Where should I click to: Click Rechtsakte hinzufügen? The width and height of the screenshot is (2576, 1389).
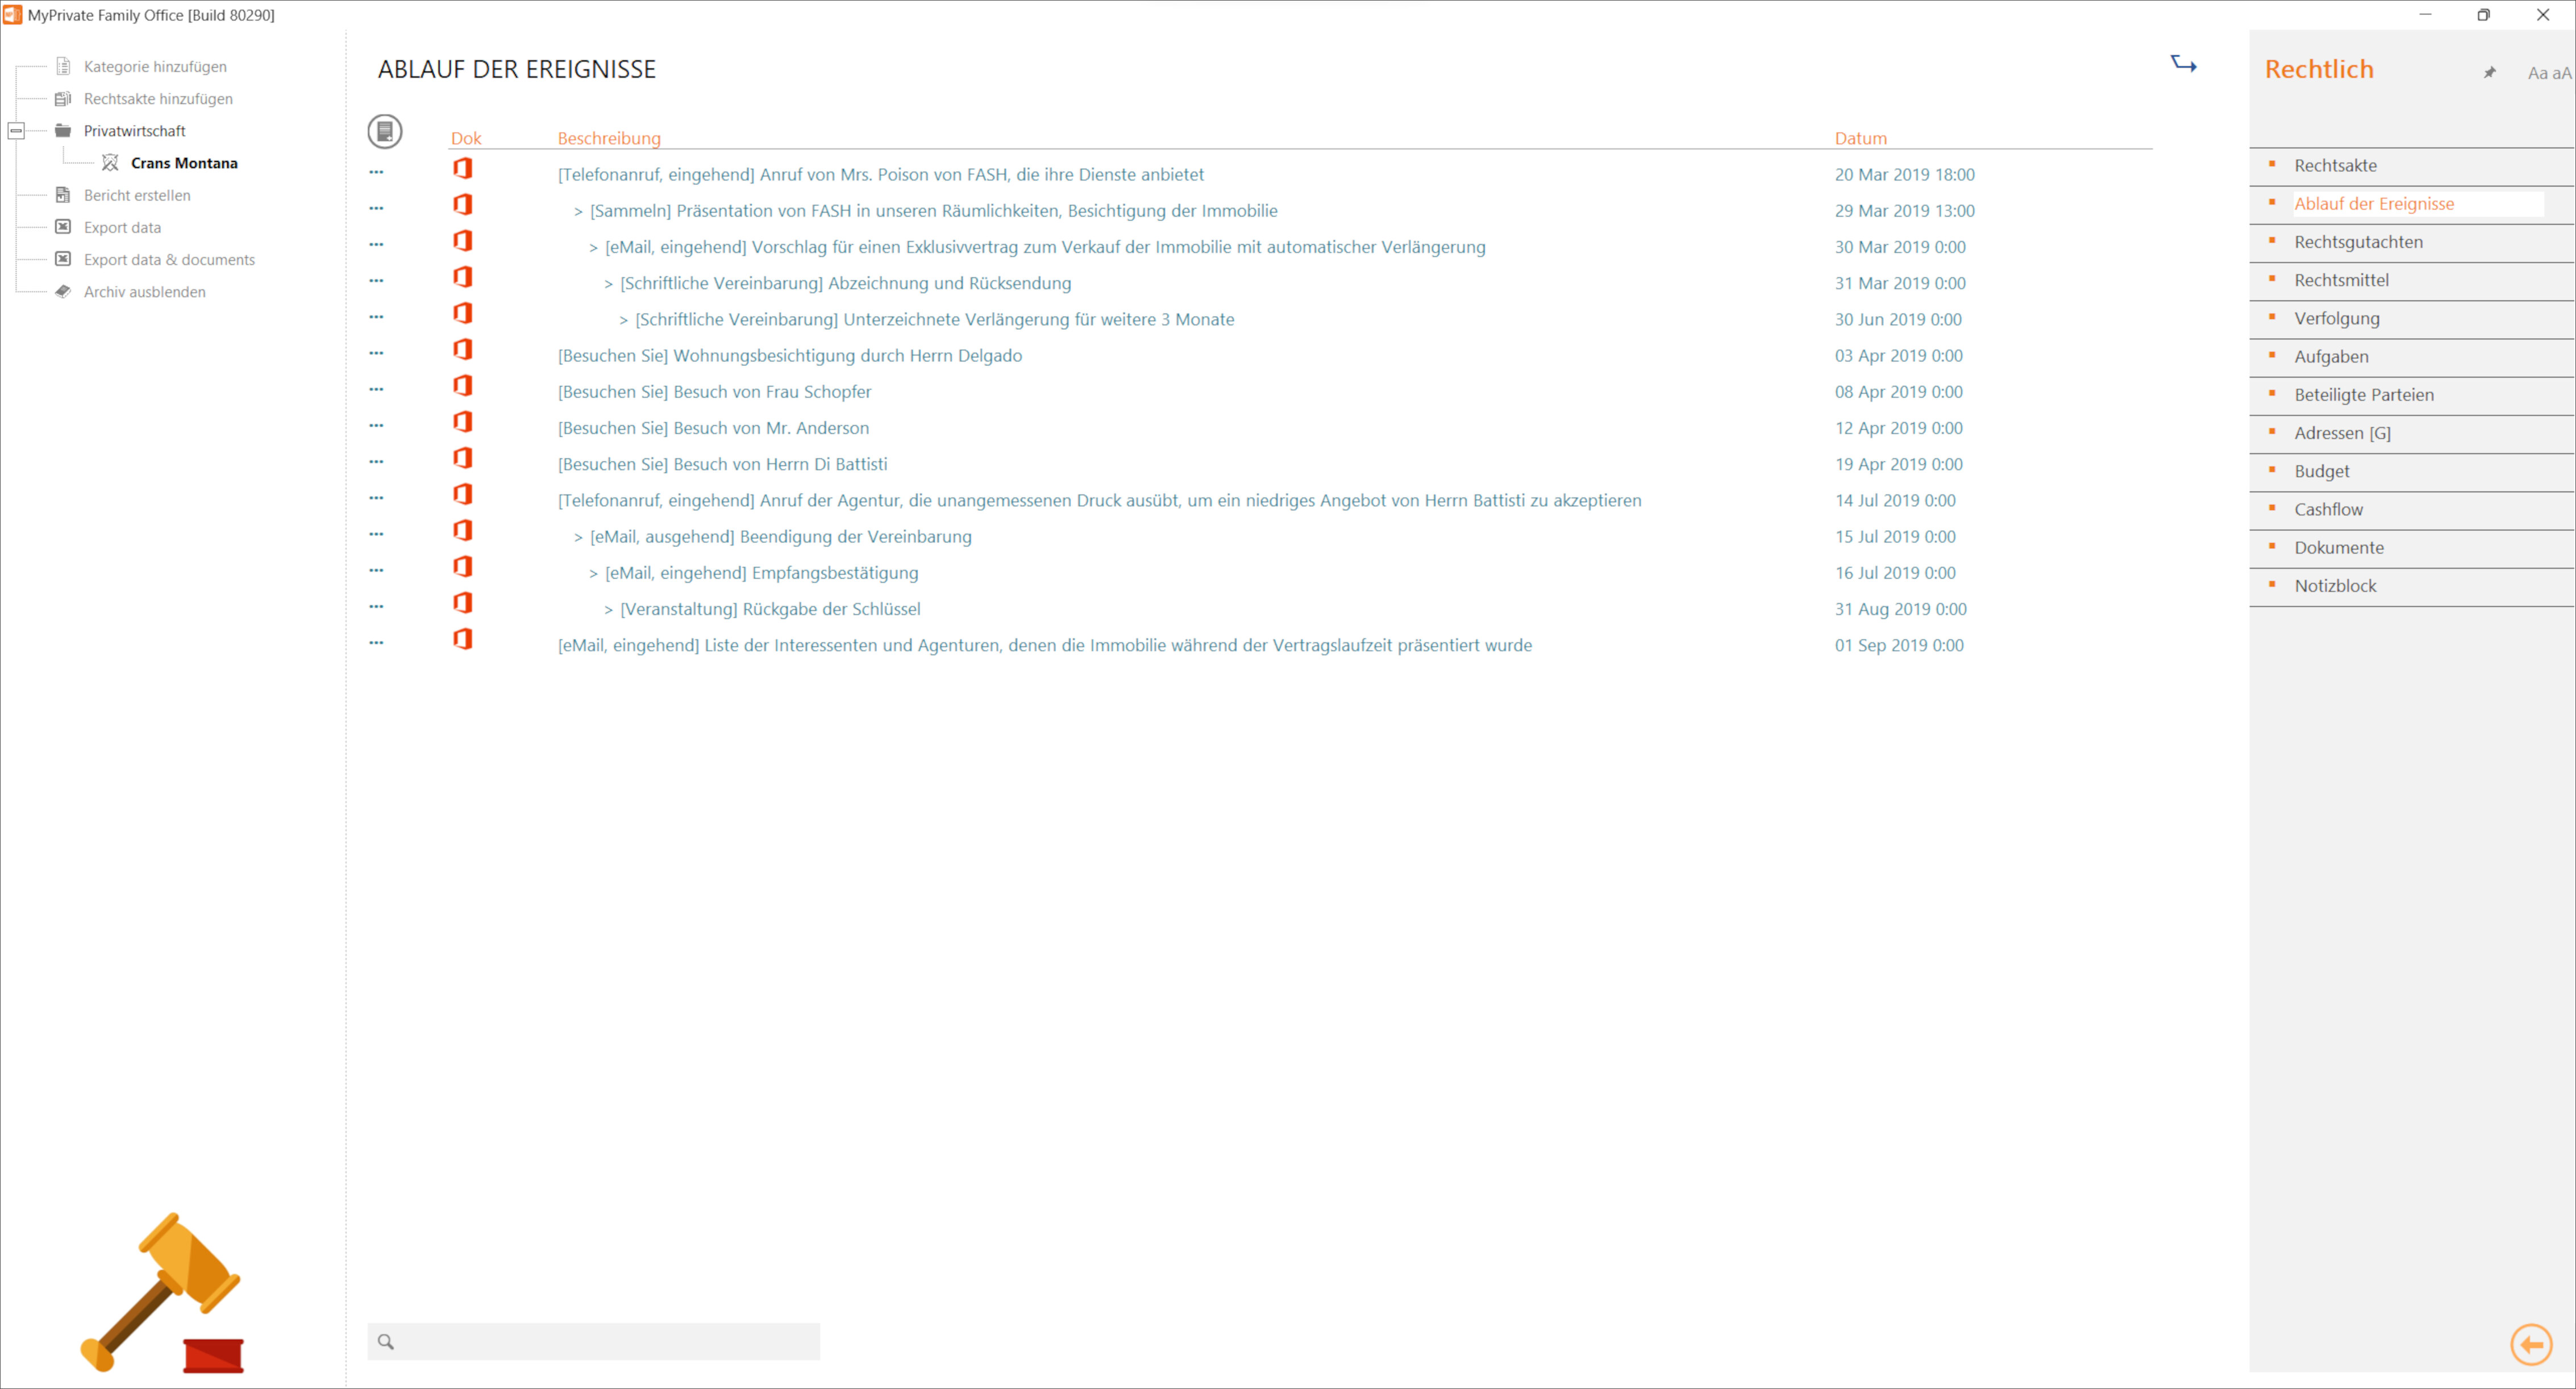[x=158, y=99]
